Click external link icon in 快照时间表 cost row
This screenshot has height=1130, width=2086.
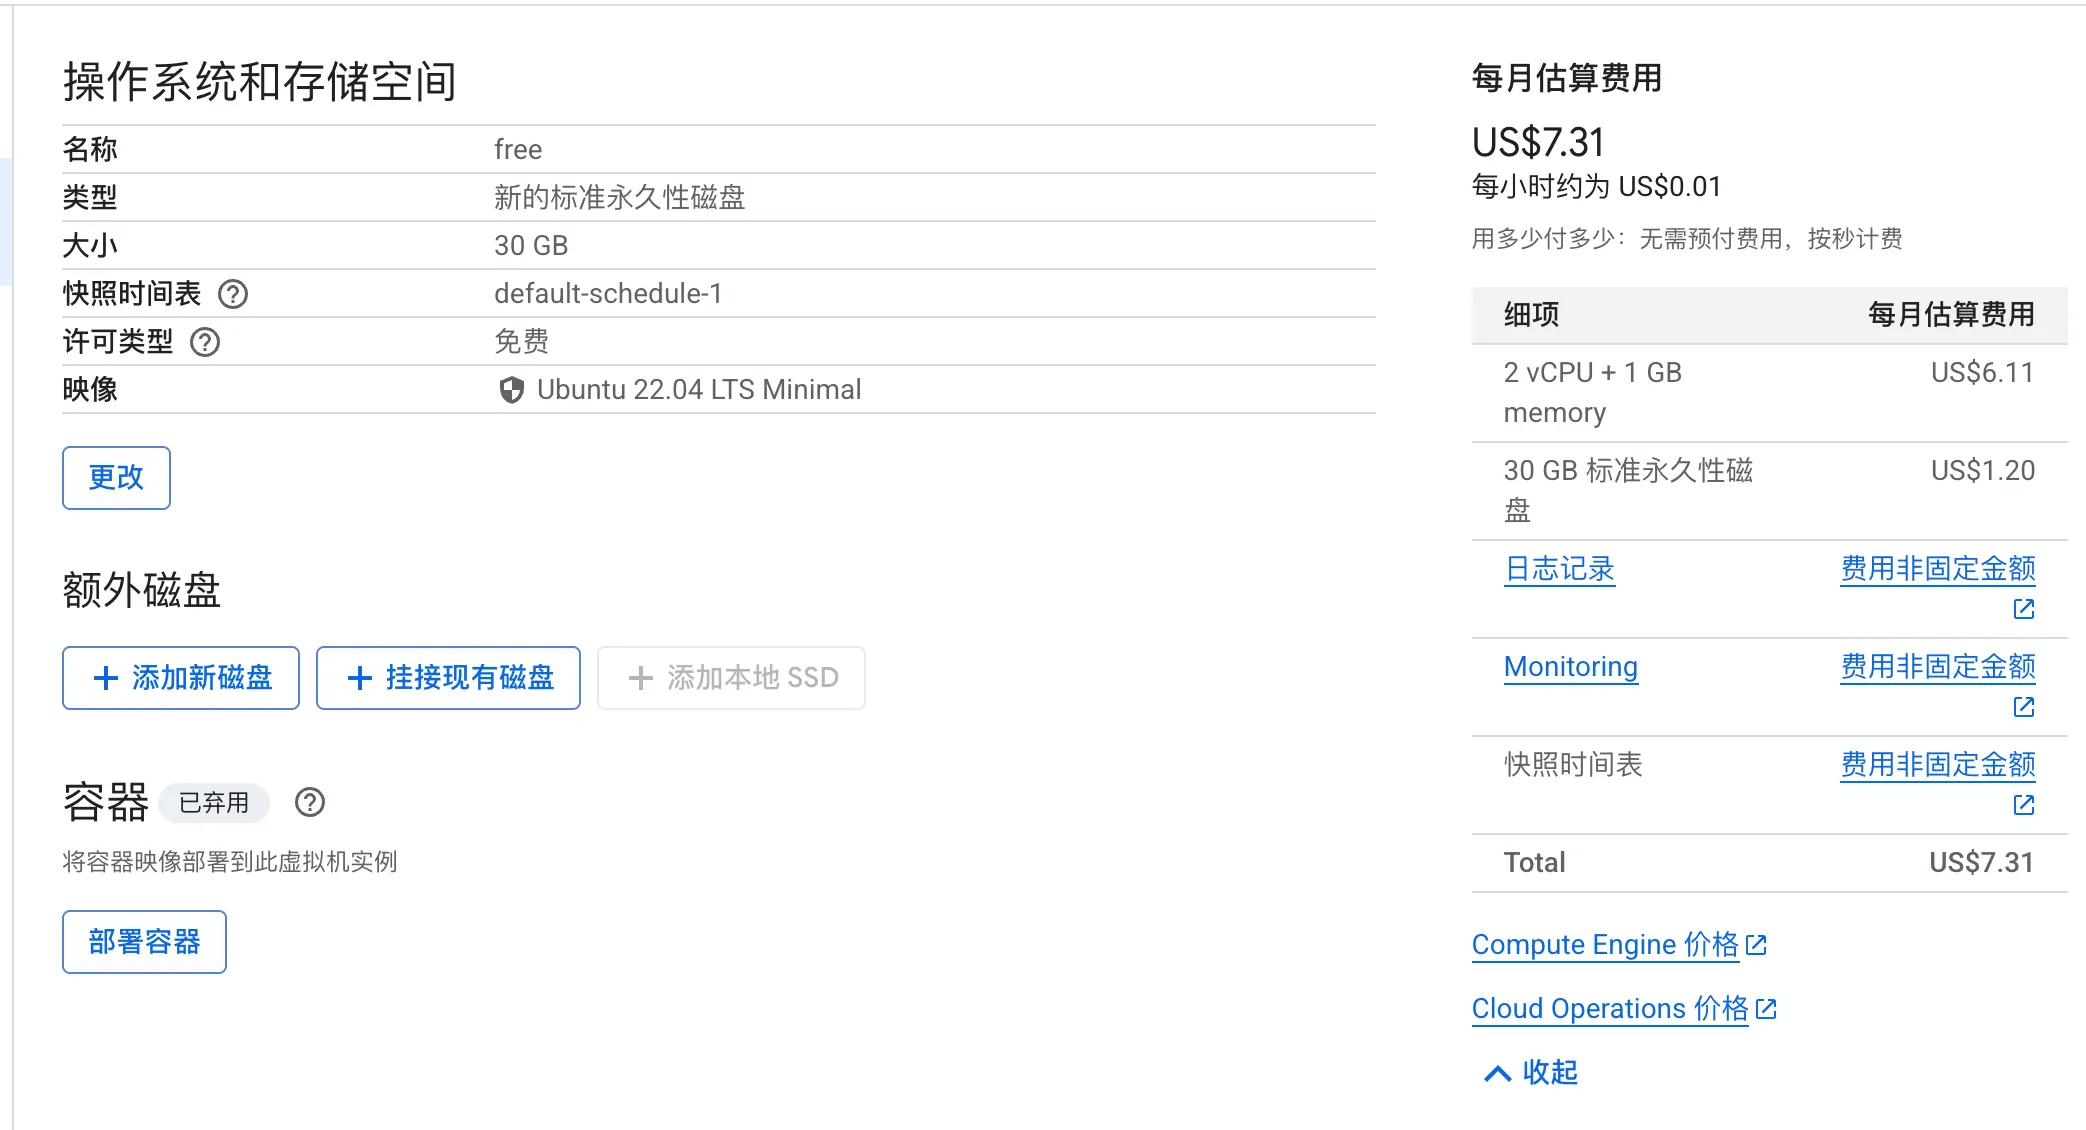[2024, 805]
